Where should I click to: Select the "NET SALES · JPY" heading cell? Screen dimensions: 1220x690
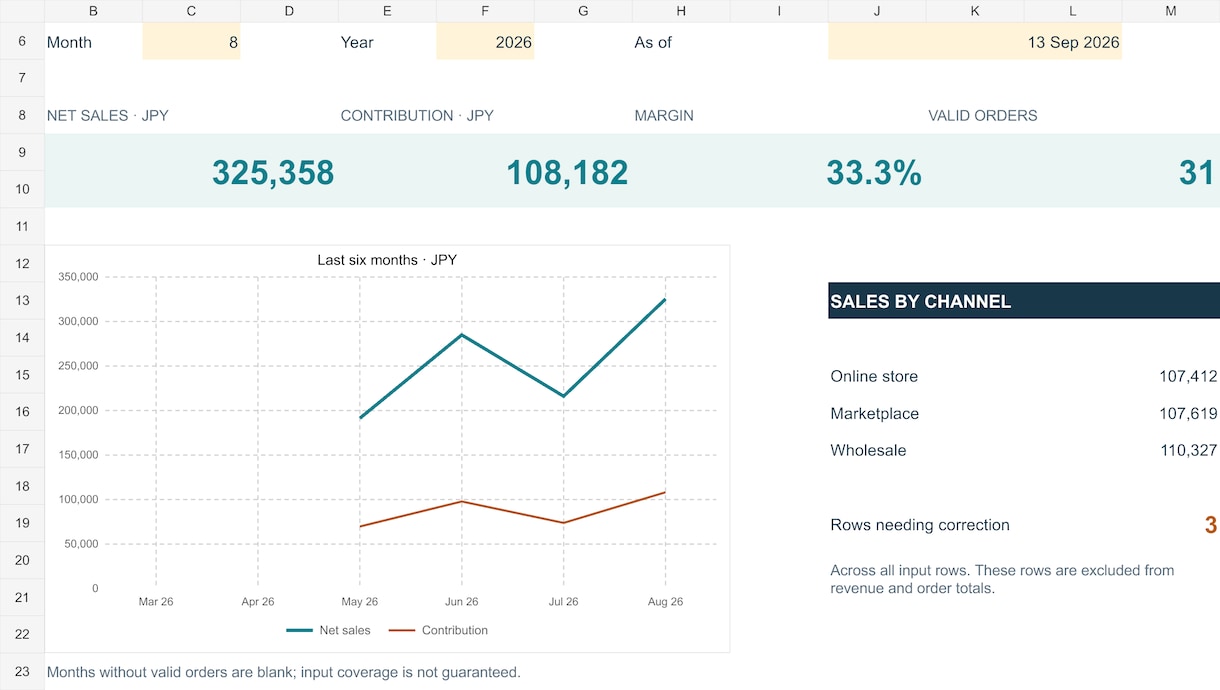click(x=108, y=116)
